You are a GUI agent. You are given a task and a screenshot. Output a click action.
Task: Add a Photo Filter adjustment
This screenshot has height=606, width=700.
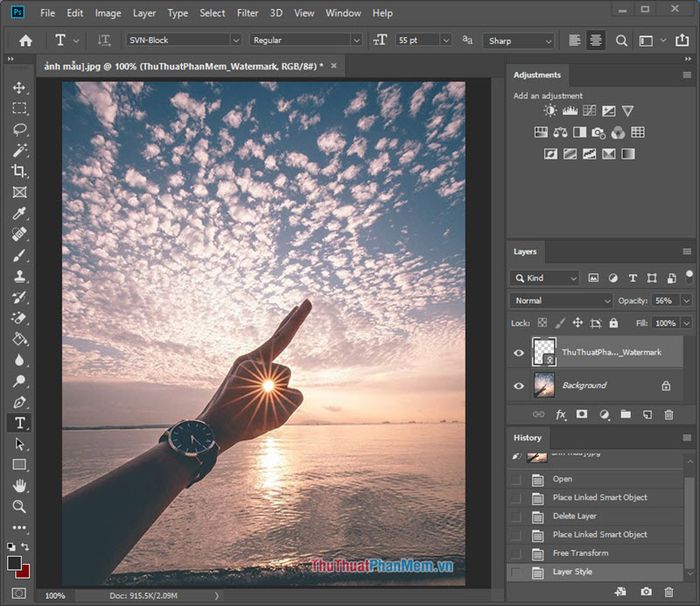[598, 133]
